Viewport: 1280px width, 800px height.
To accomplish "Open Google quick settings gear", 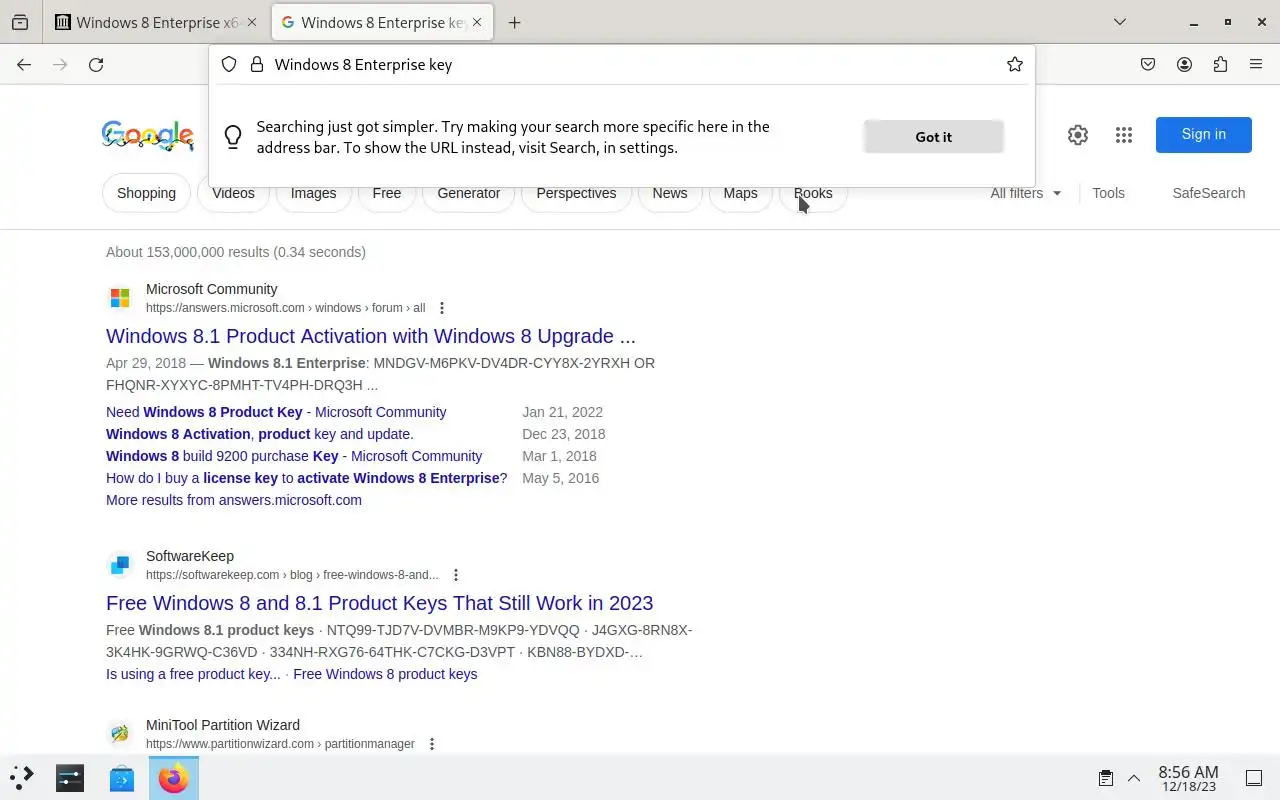I will pyautogui.click(x=1077, y=135).
